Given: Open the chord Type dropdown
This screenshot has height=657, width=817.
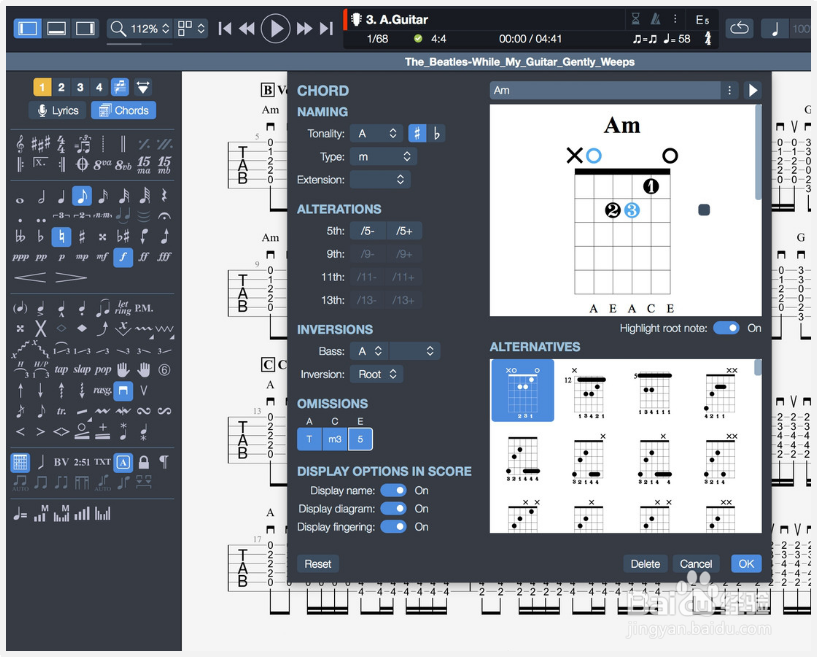Looking at the screenshot, I should coord(383,156).
